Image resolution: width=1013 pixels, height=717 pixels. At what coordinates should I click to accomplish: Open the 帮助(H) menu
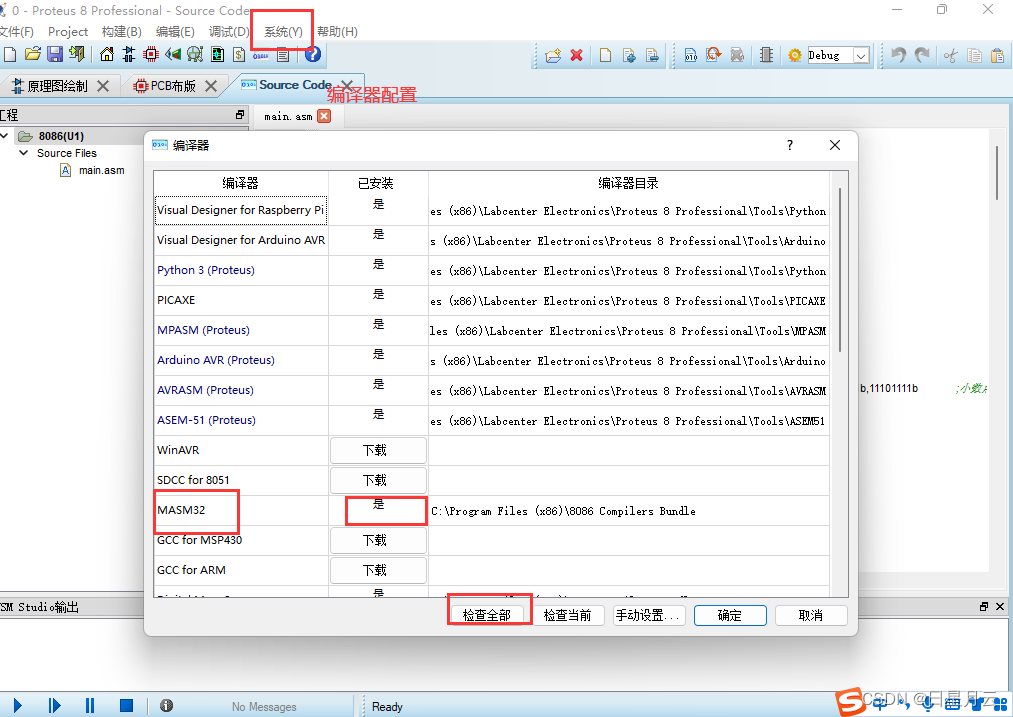337,32
